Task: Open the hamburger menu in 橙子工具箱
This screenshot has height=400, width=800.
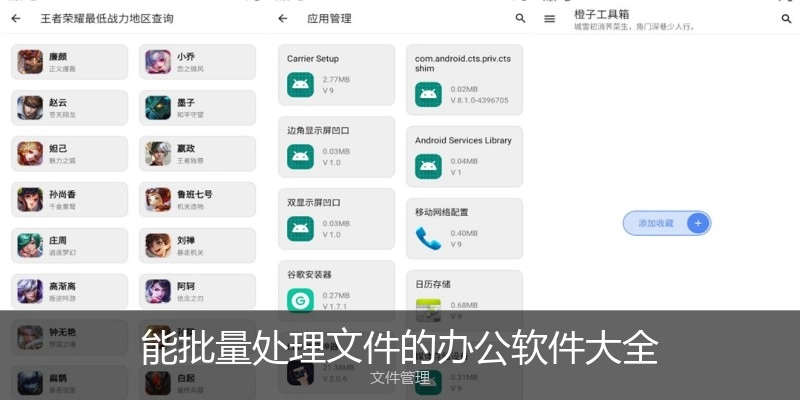Action: click(x=549, y=19)
